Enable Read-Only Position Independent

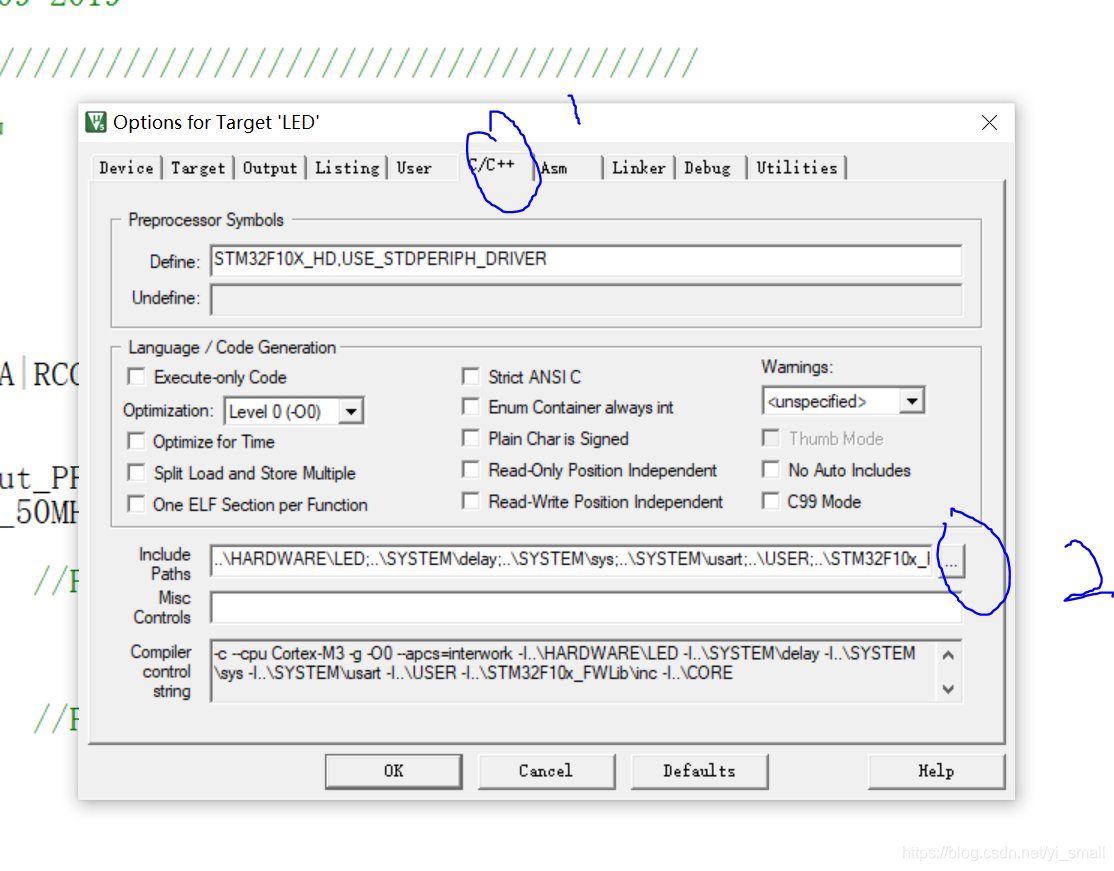(x=470, y=470)
